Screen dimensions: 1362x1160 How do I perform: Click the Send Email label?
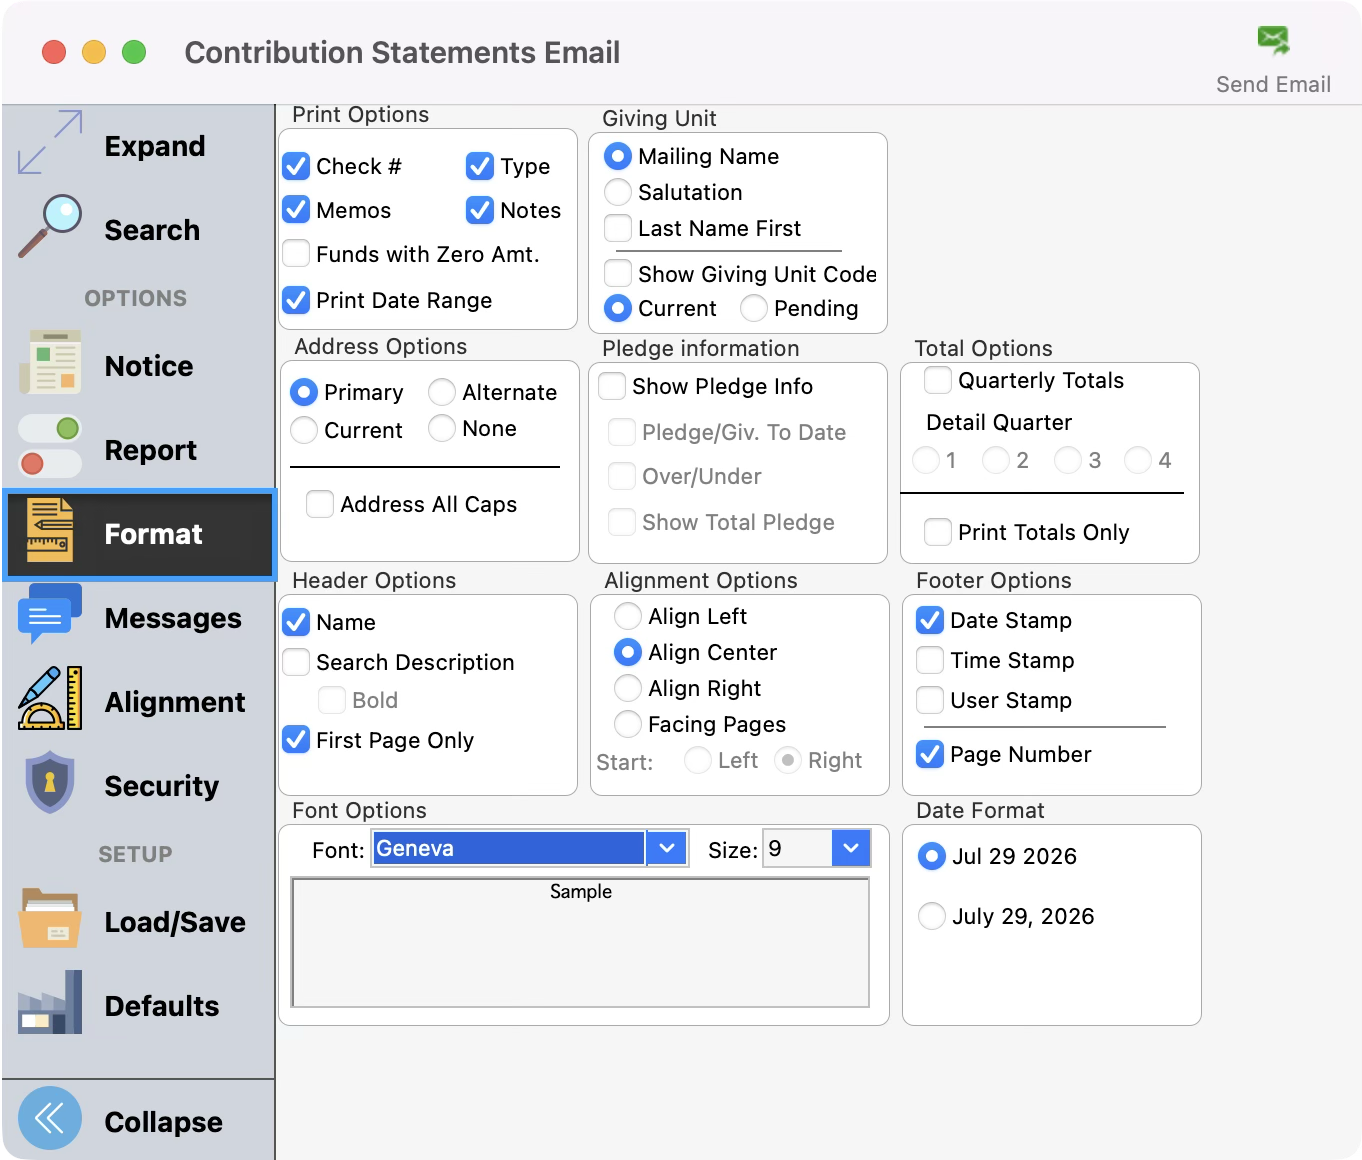pos(1273,84)
